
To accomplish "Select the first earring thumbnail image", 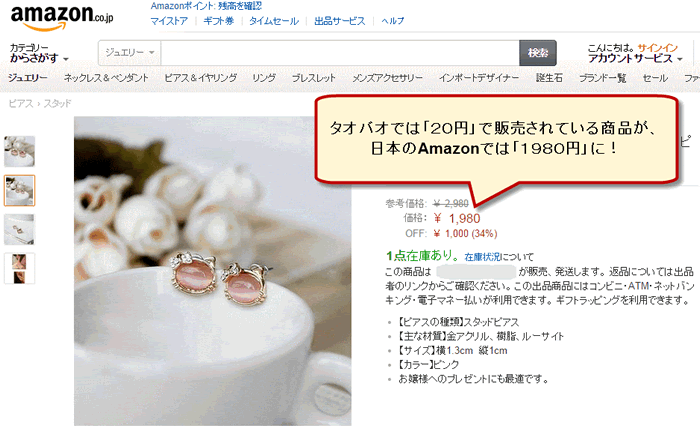I will 19,152.
